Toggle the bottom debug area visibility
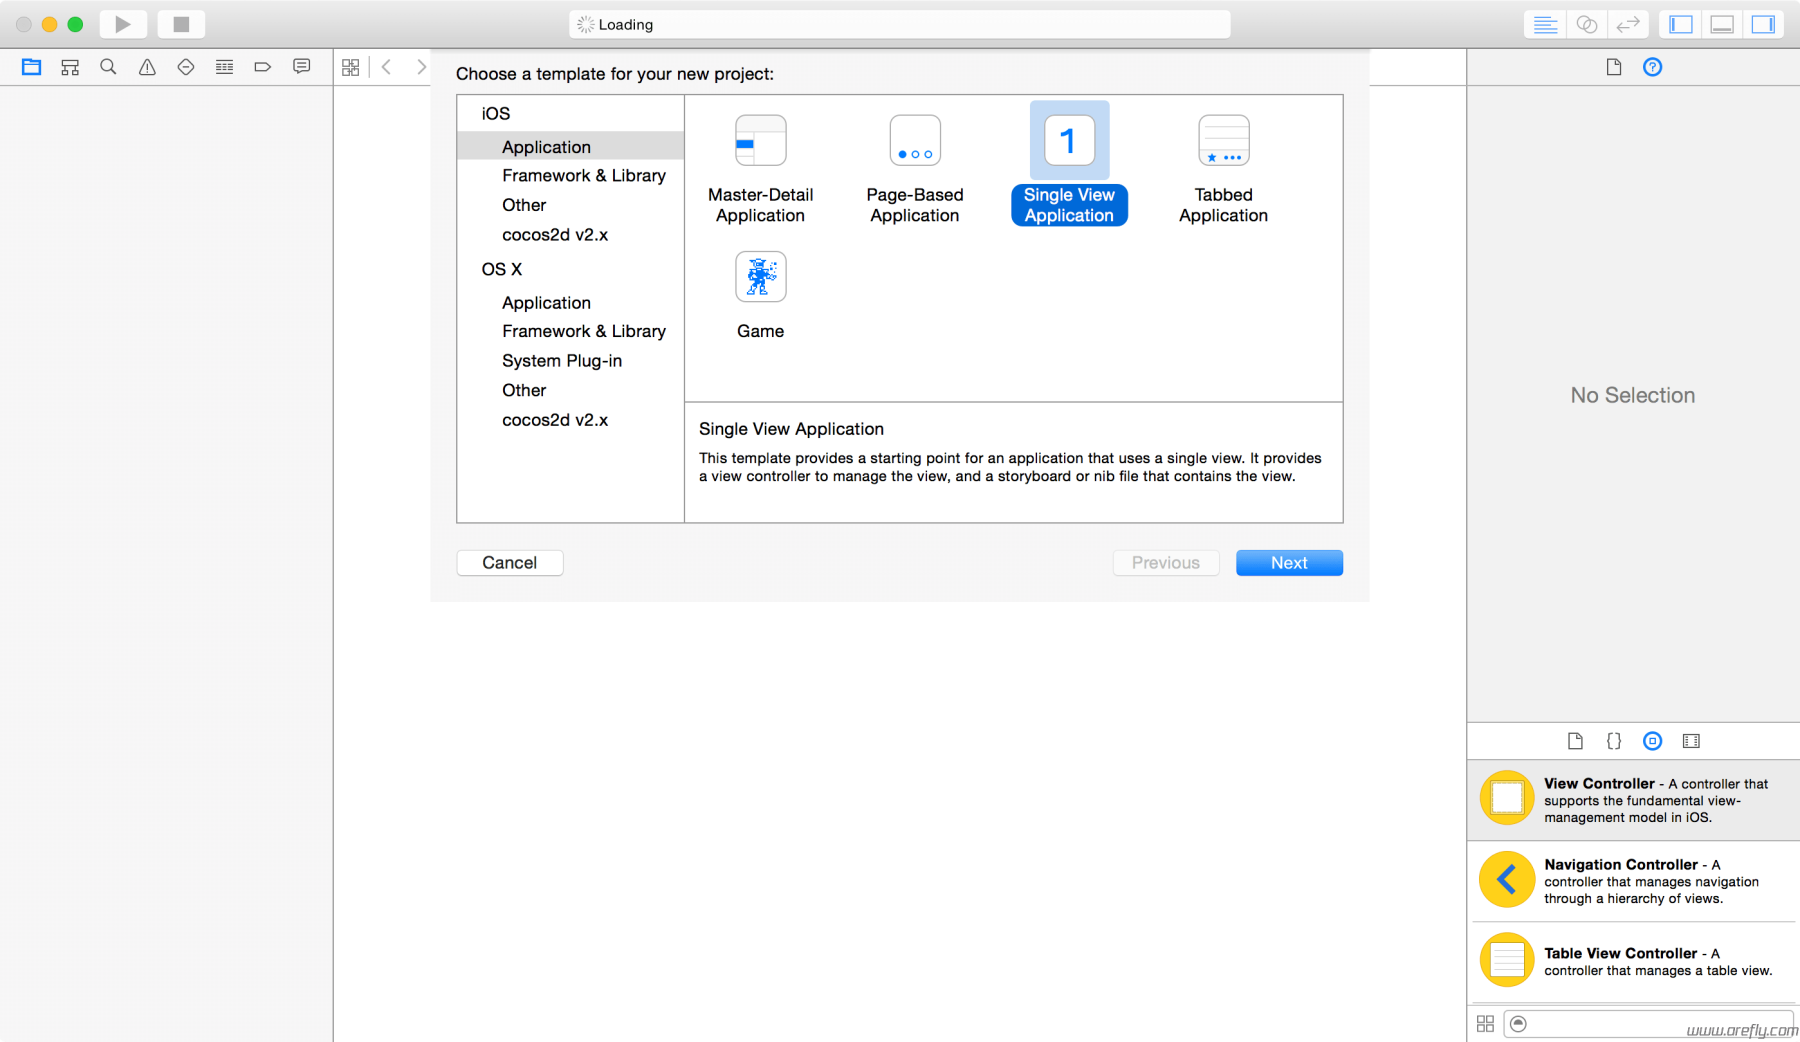The image size is (1800, 1042). point(1721,24)
